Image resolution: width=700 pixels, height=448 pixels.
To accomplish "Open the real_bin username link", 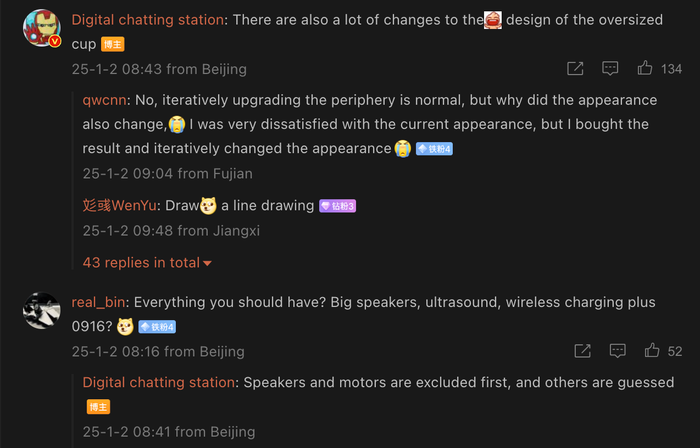I will [x=98, y=303].
